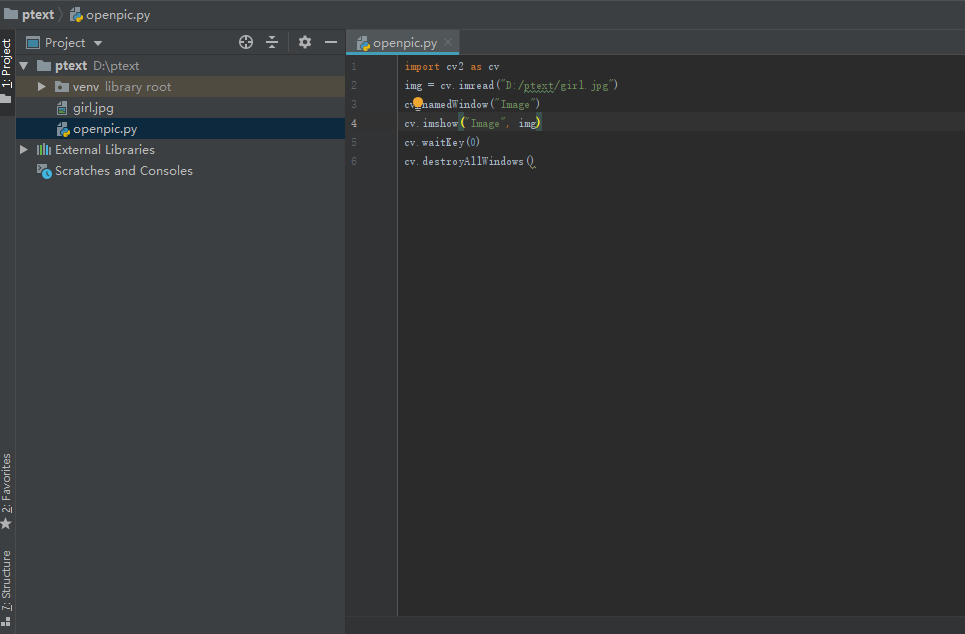Image resolution: width=965 pixels, height=634 pixels.
Task: Click the Hide Project panel icon
Action: click(x=330, y=42)
